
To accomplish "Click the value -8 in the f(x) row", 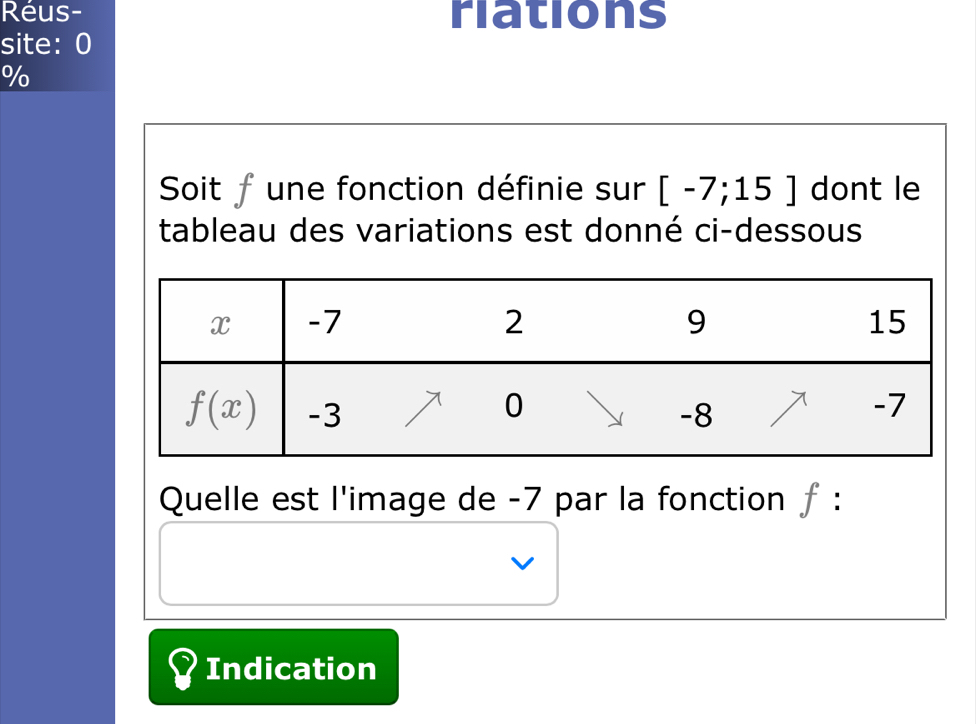I will [x=696, y=415].
